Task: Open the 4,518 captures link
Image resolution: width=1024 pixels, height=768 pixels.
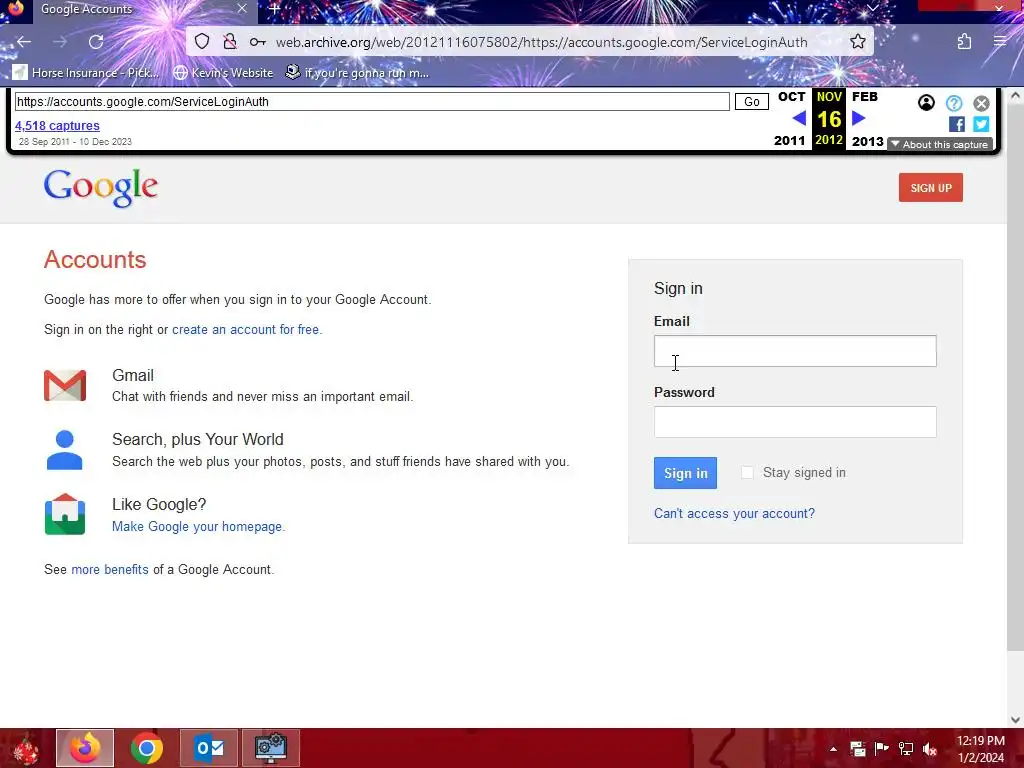Action: click(x=57, y=125)
